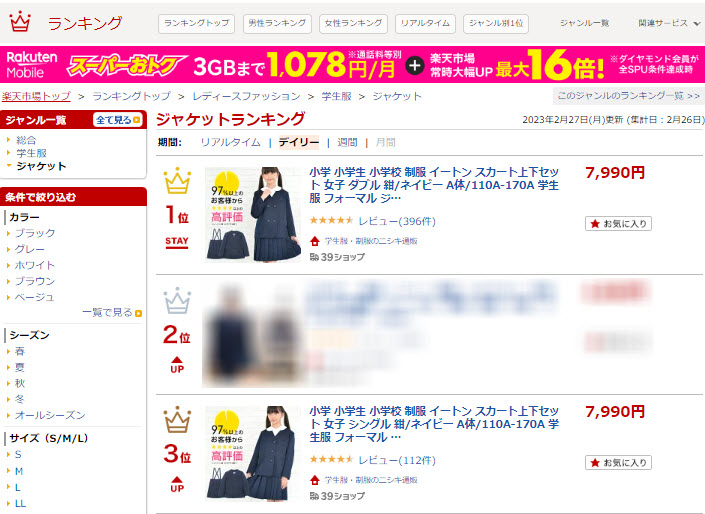Image resolution: width=705 pixels, height=514 pixels.
Task: Expand the color list with 一覧で見る
Action: (x=112, y=313)
